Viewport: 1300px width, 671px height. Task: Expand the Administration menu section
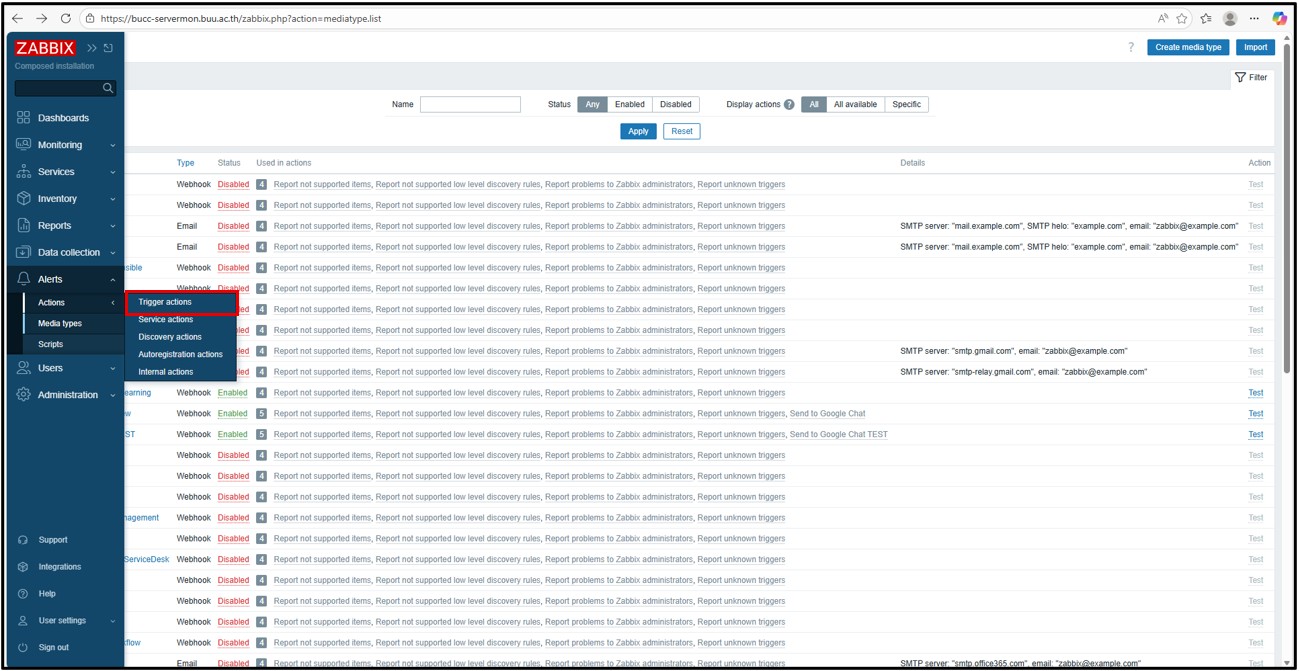pyautogui.click(x=67, y=395)
